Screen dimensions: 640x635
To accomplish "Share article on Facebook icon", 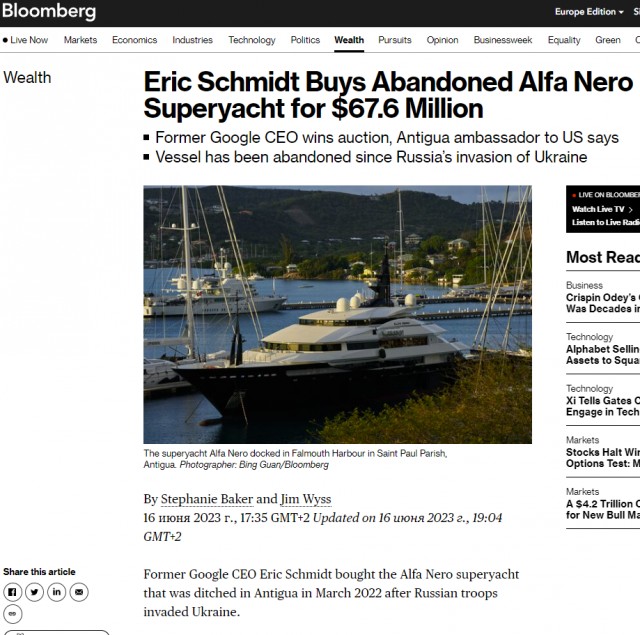I will click(12, 592).
